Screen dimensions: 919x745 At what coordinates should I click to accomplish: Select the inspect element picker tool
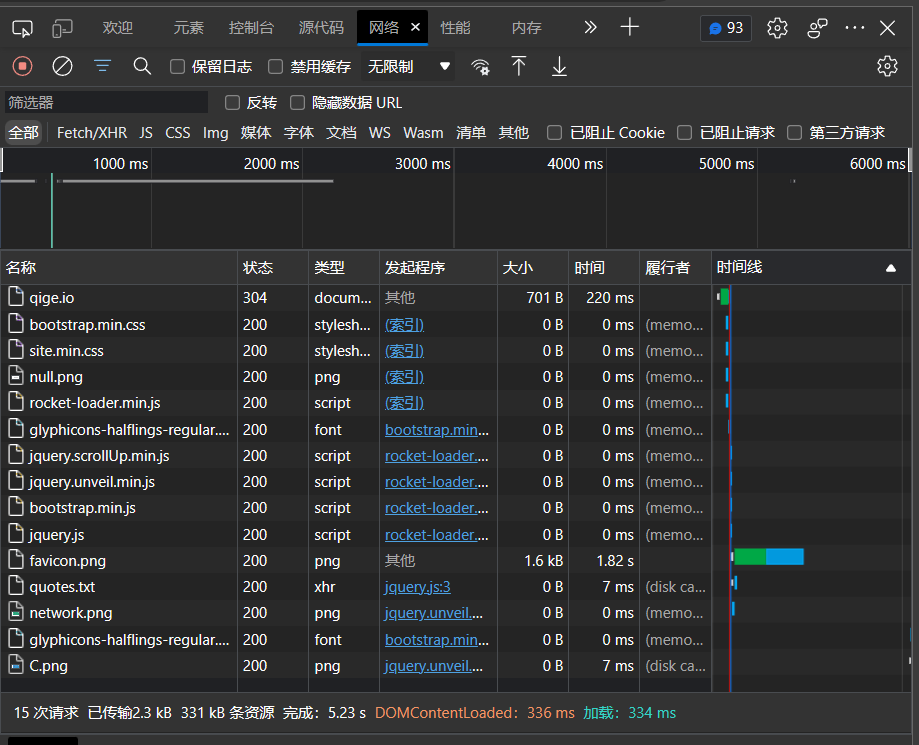point(22,28)
